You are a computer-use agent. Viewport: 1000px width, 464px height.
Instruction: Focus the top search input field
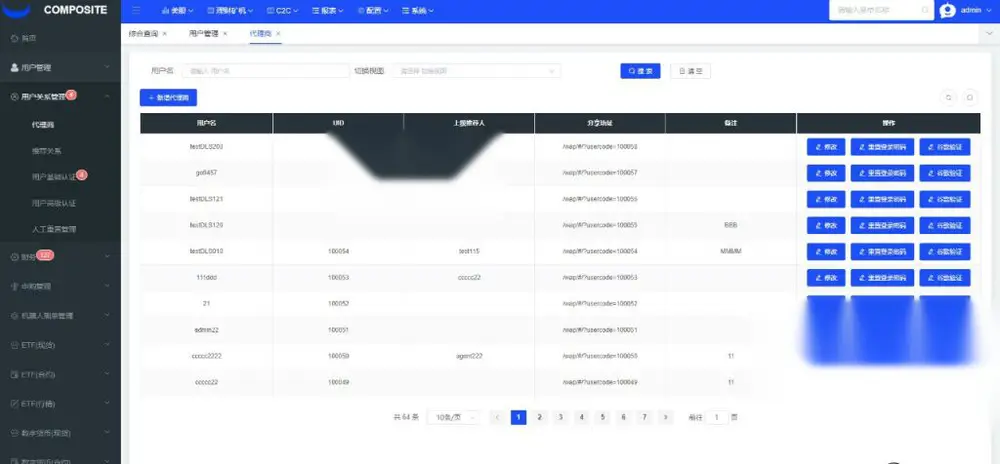(x=880, y=10)
